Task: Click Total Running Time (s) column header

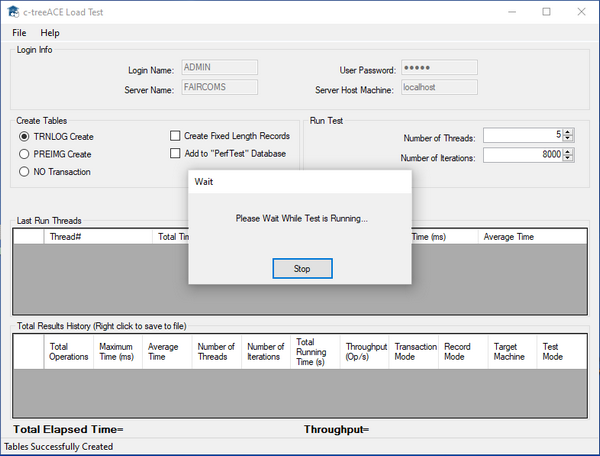Action: click(x=315, y=352)
